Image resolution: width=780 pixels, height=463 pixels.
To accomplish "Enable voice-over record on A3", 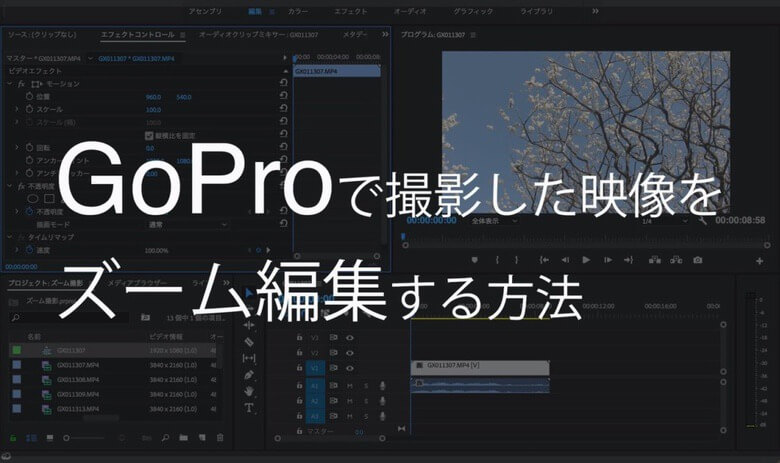I will coord(382,416).
